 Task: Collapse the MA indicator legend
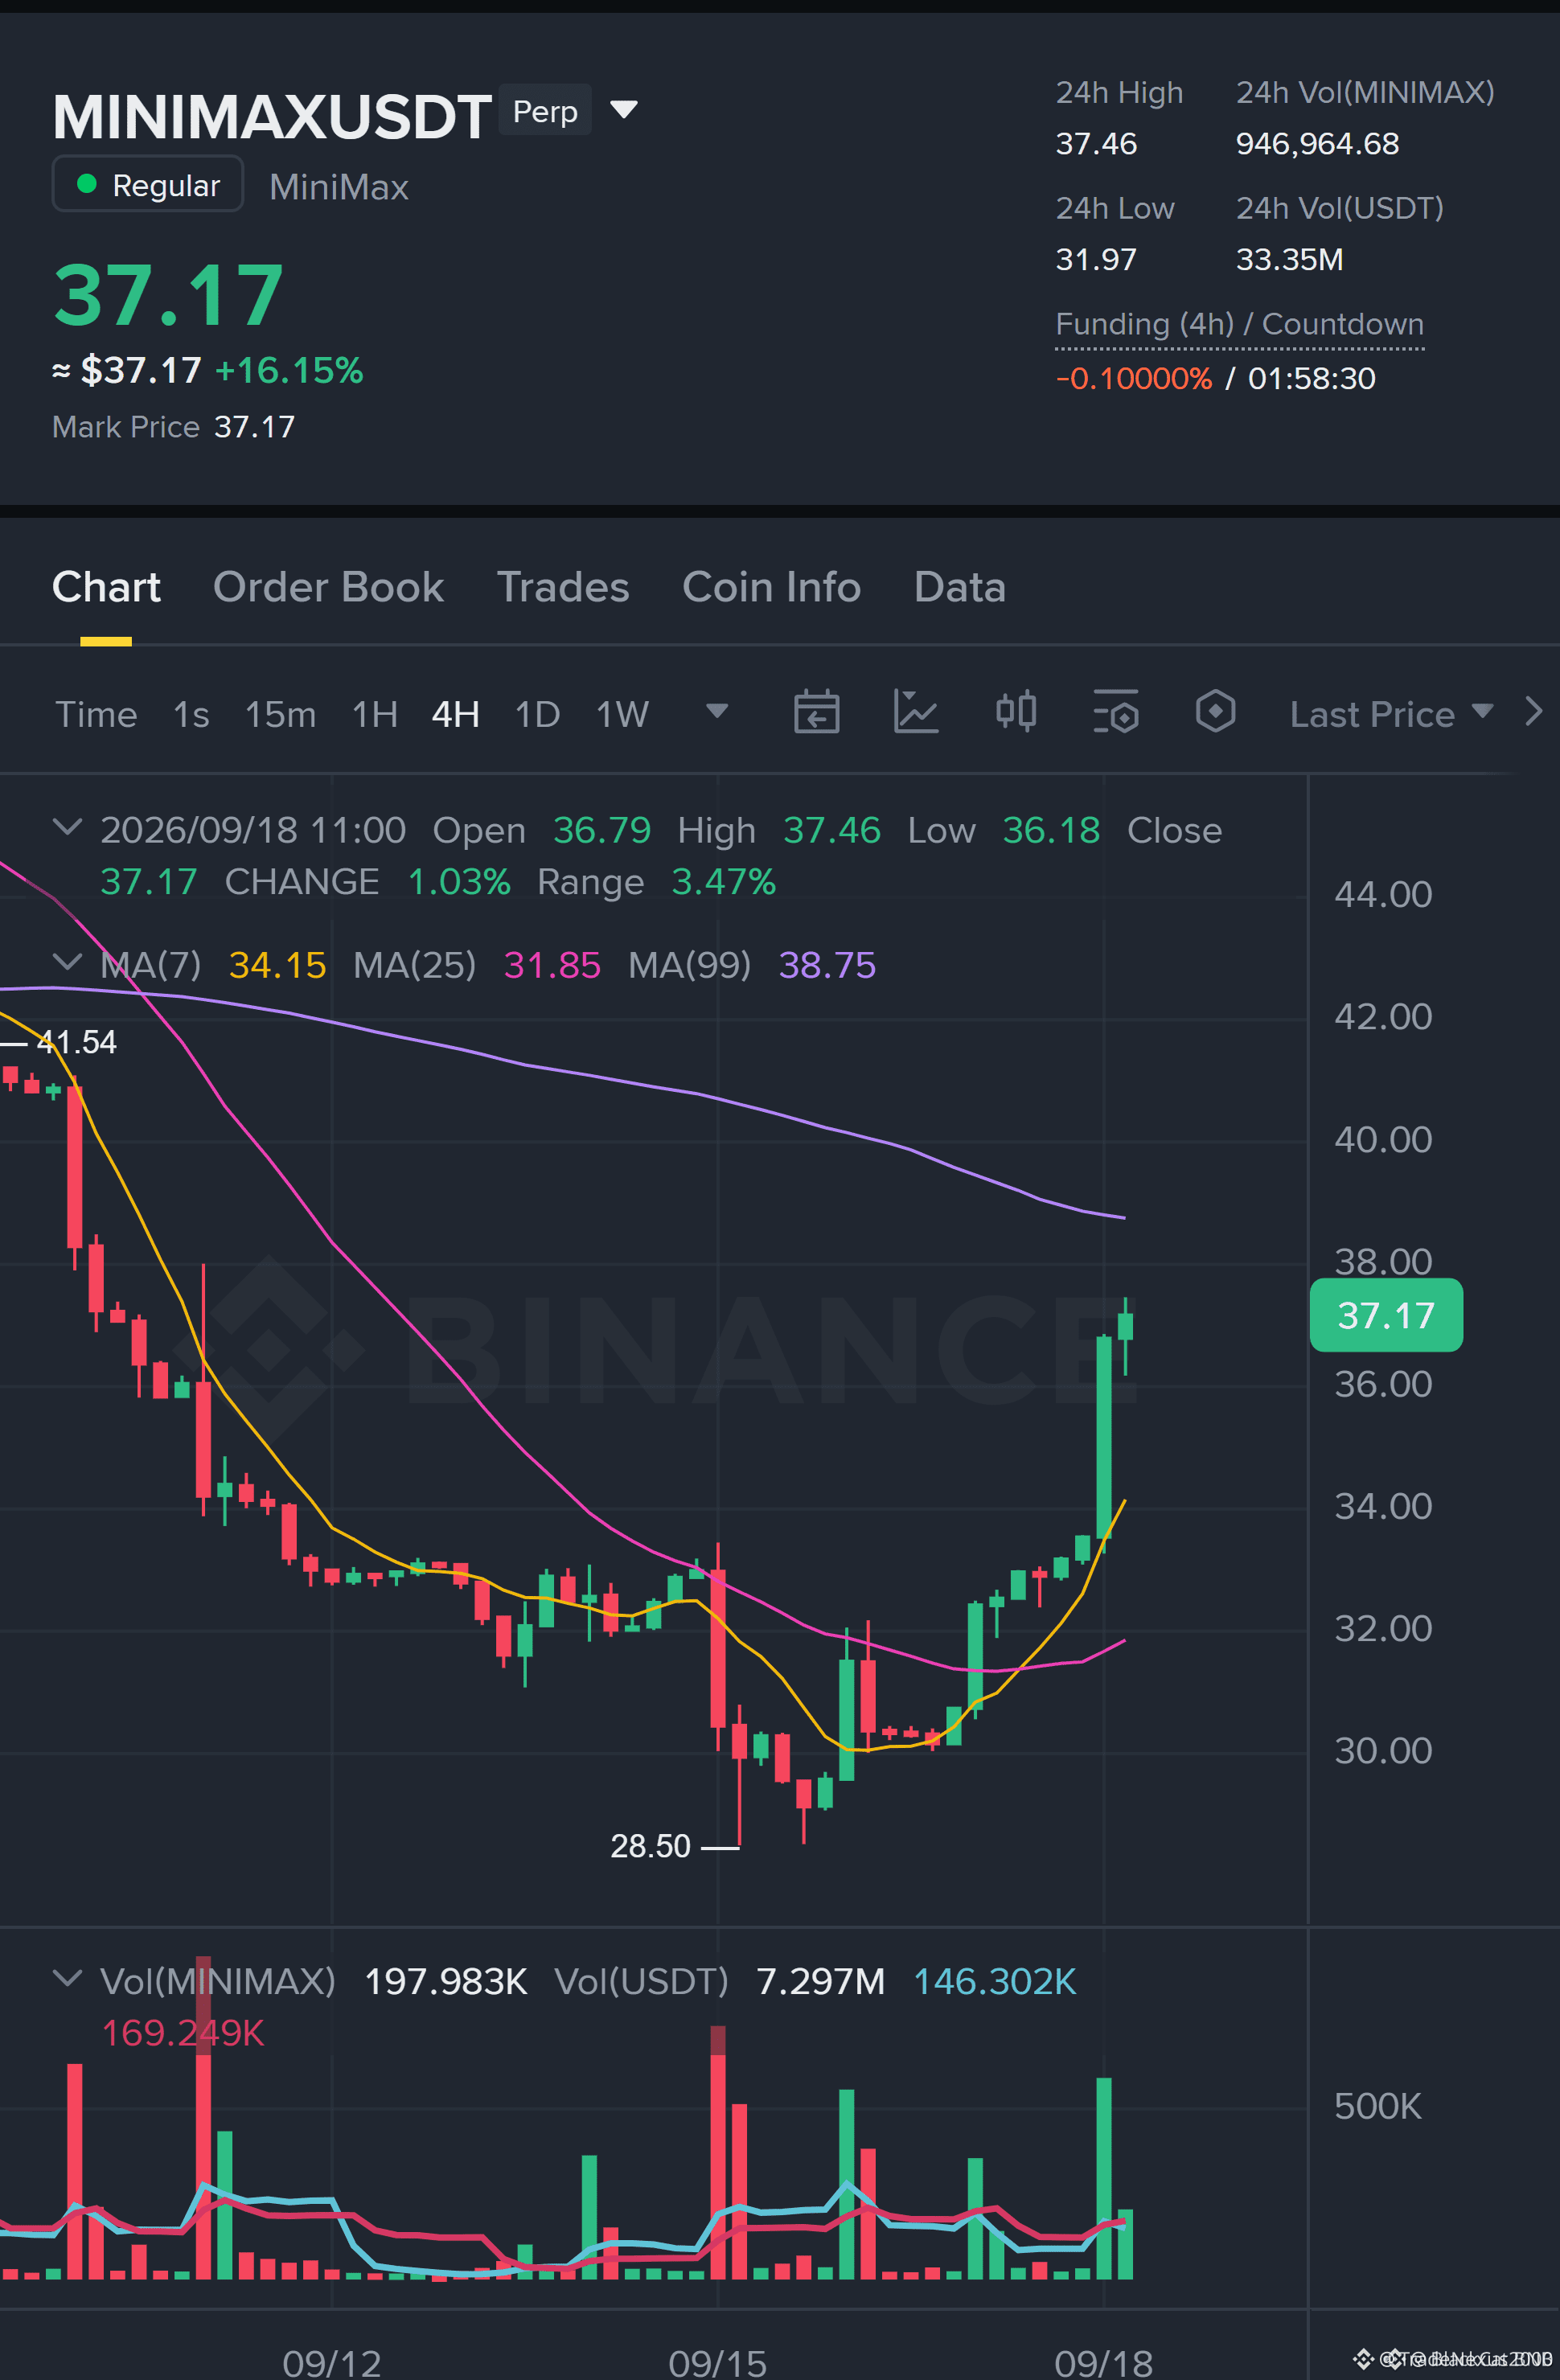(x=67, y=962)
